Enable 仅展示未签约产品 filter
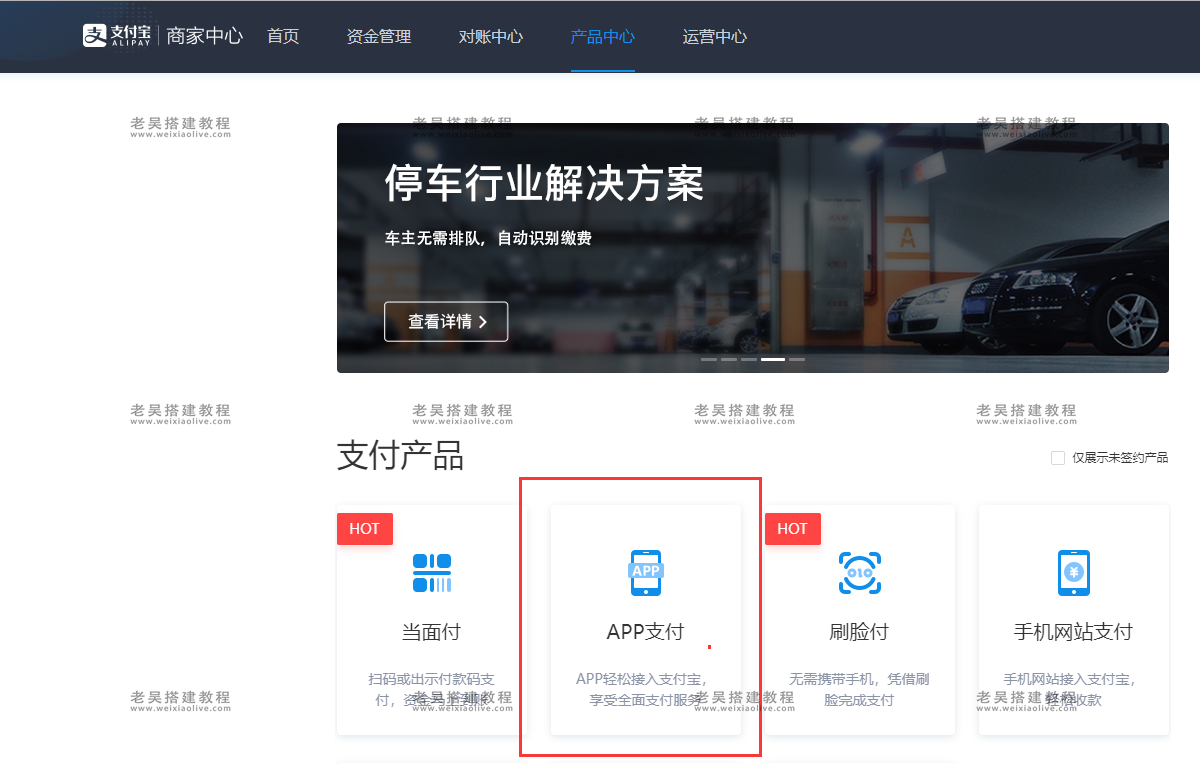Image resolution: width=1200 pixels, height=764 pixels. tap(1057, 457)
